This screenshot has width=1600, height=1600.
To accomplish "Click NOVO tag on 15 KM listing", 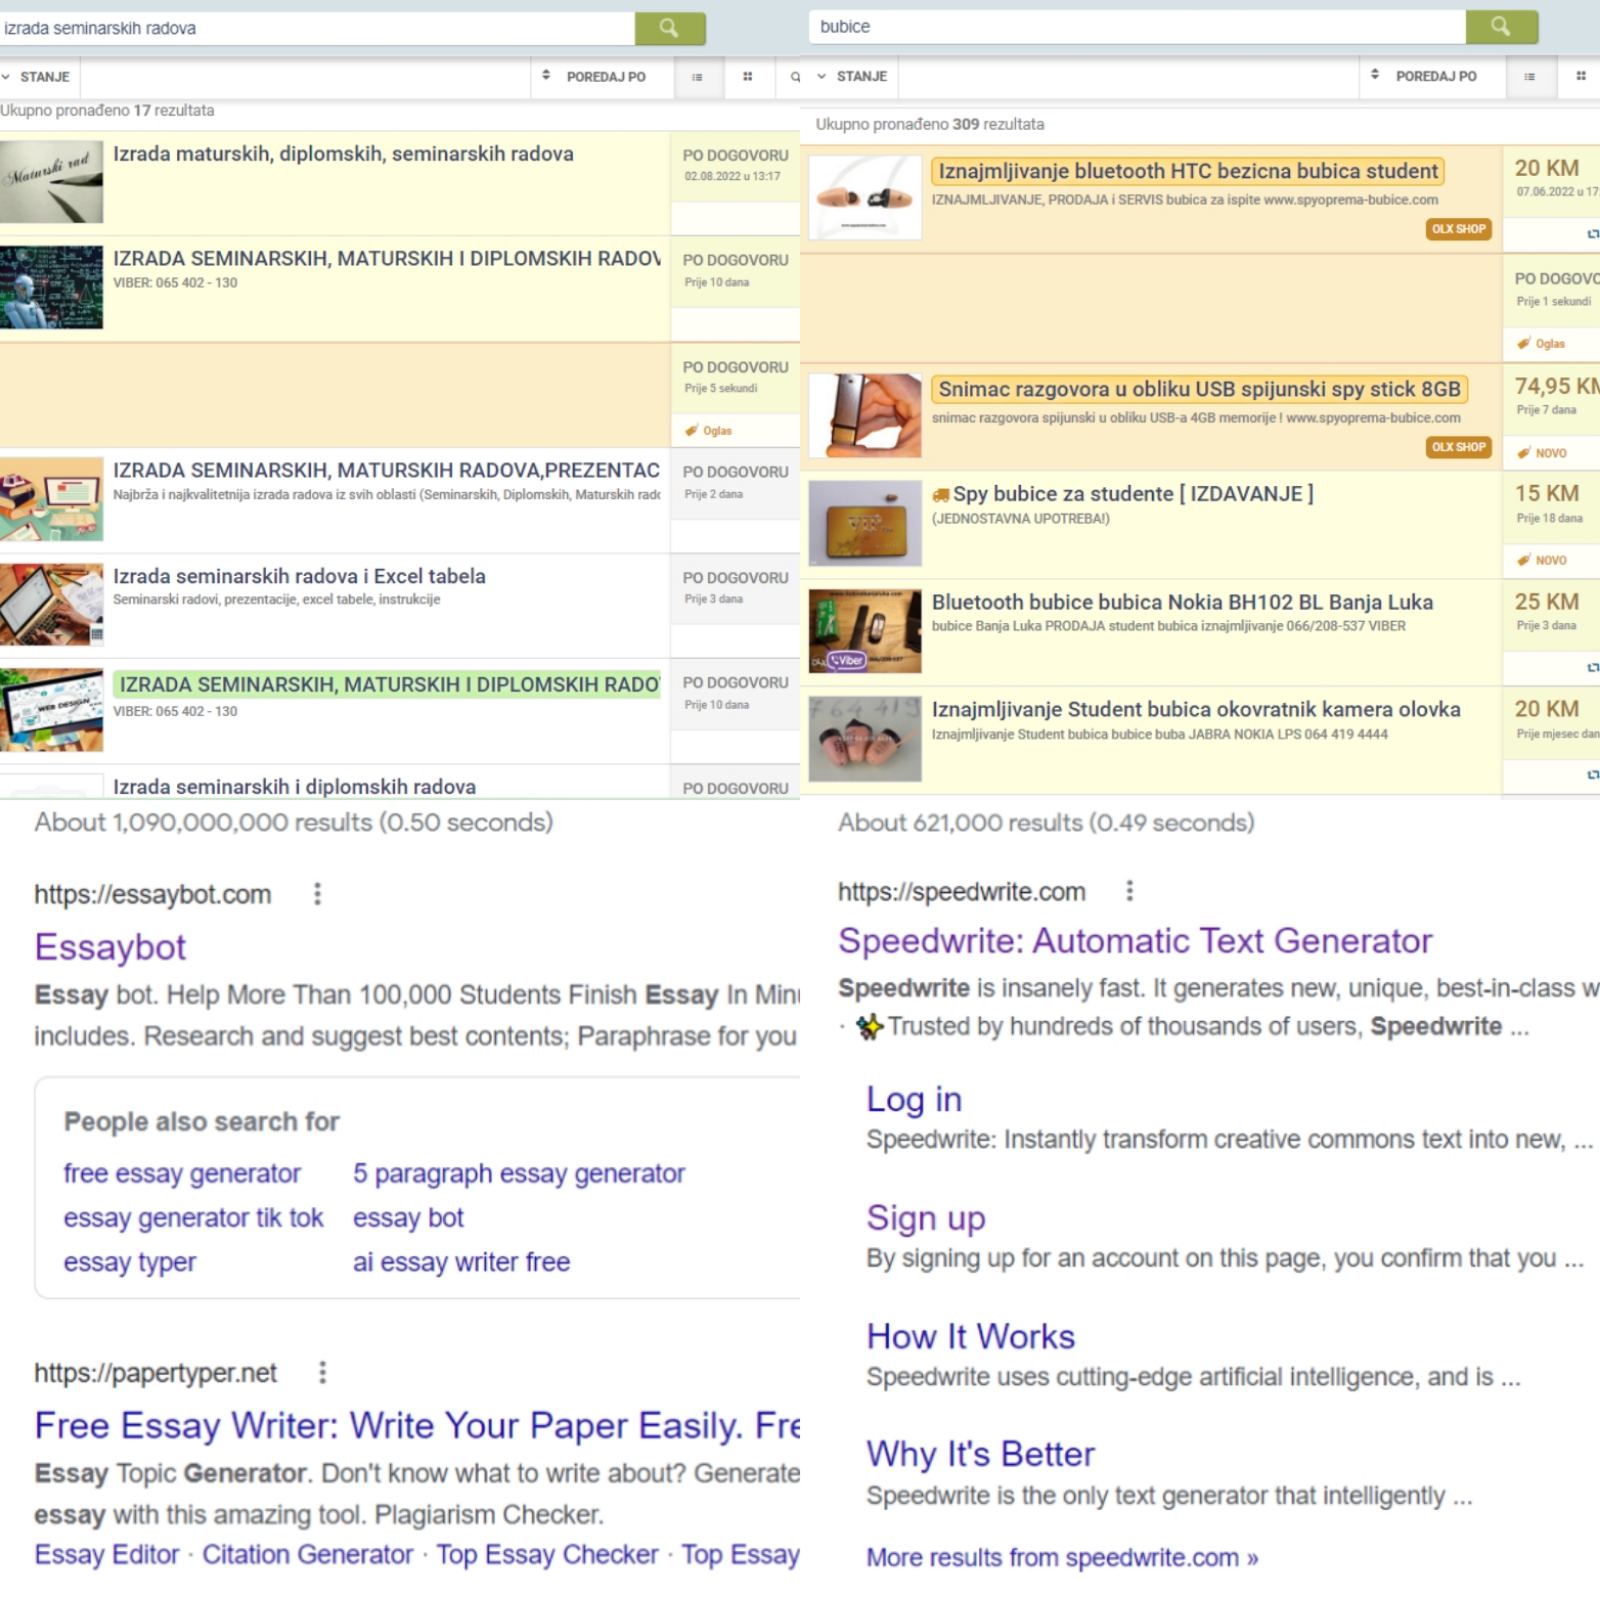I will point(1542,560).
